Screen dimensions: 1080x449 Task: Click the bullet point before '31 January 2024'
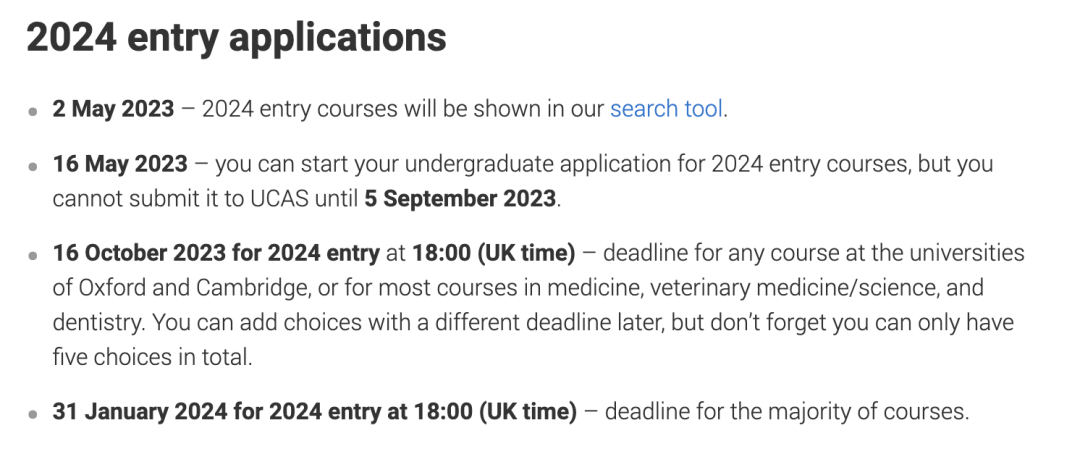[x=34, y=413]
